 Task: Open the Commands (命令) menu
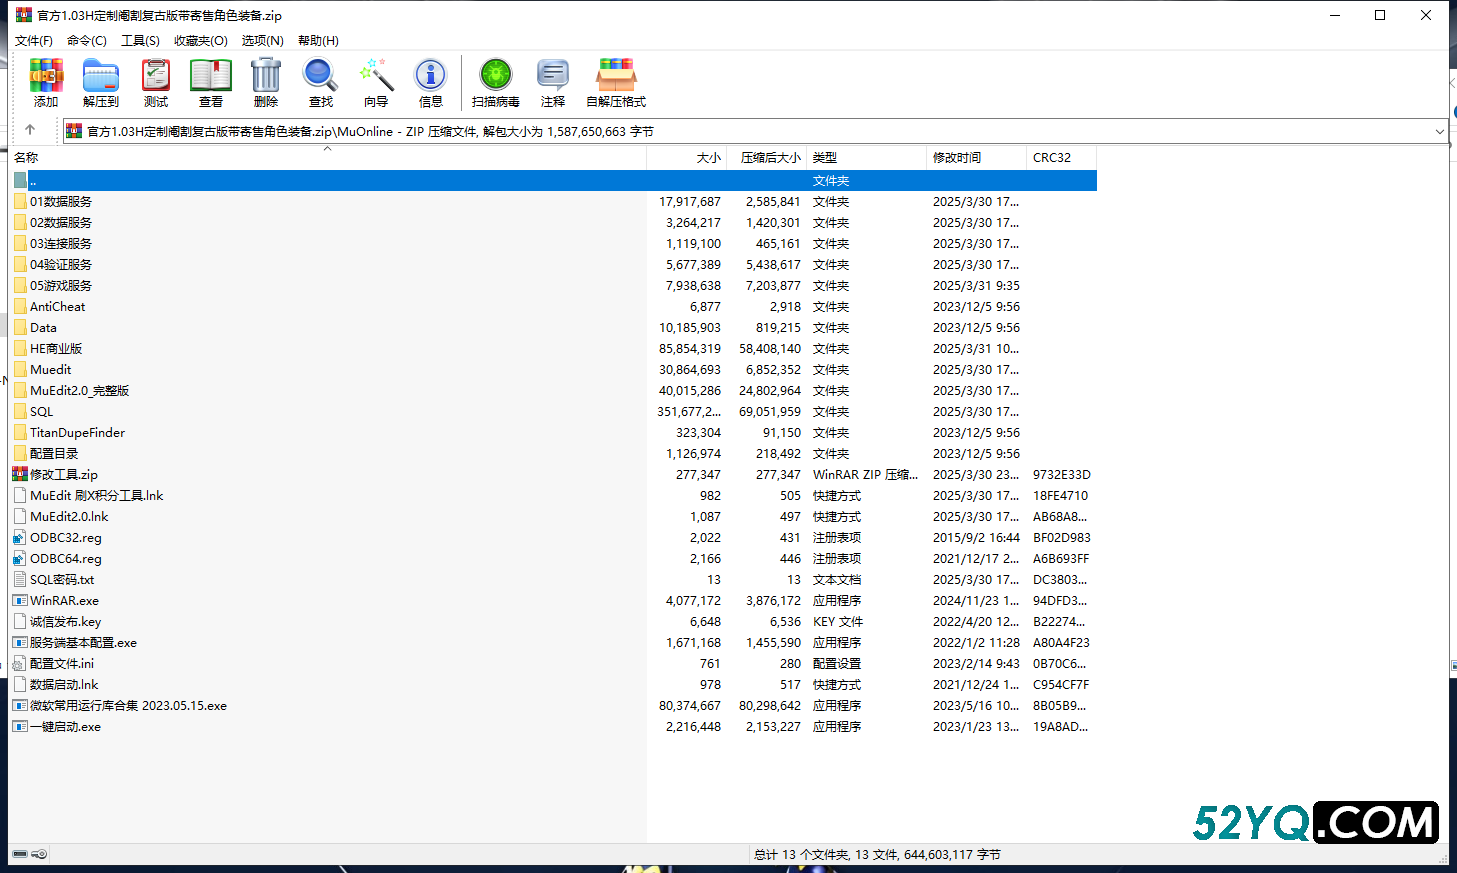point(87,40)
